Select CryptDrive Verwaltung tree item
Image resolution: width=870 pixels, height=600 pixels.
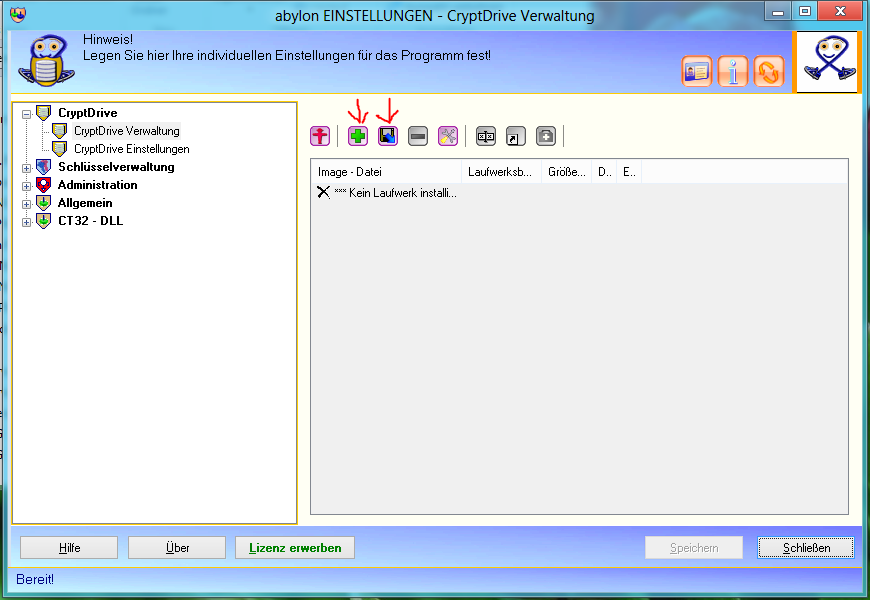tap(127, 131)
